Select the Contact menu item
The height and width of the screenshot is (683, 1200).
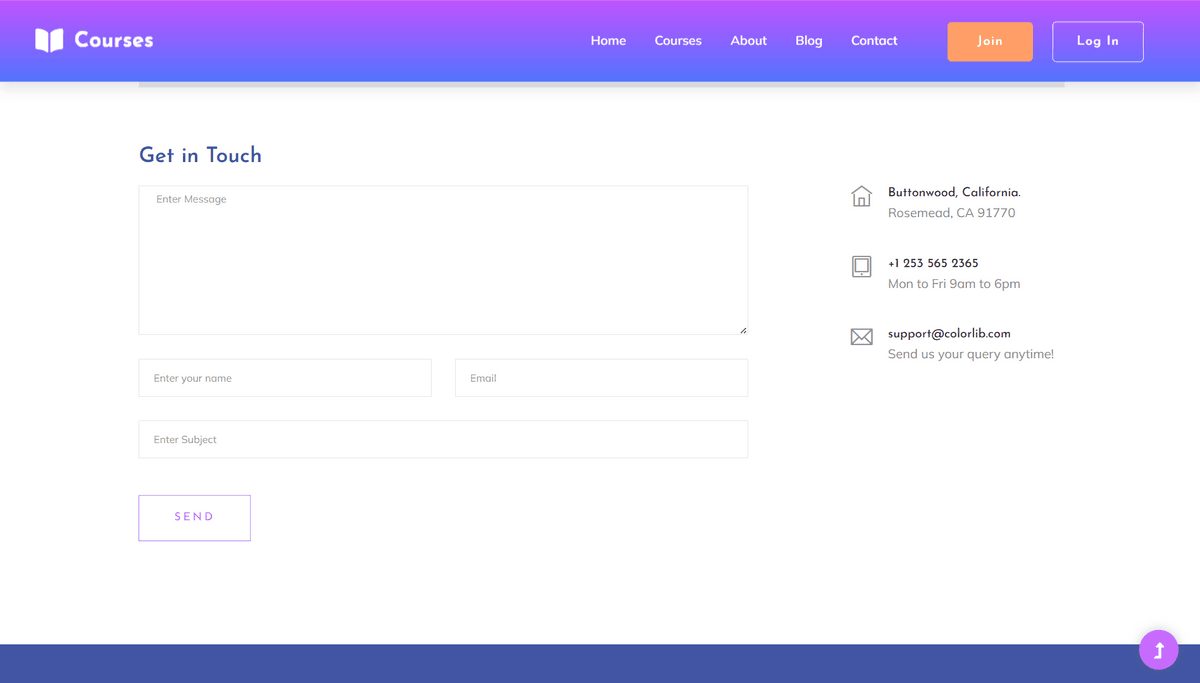[874, 41]
